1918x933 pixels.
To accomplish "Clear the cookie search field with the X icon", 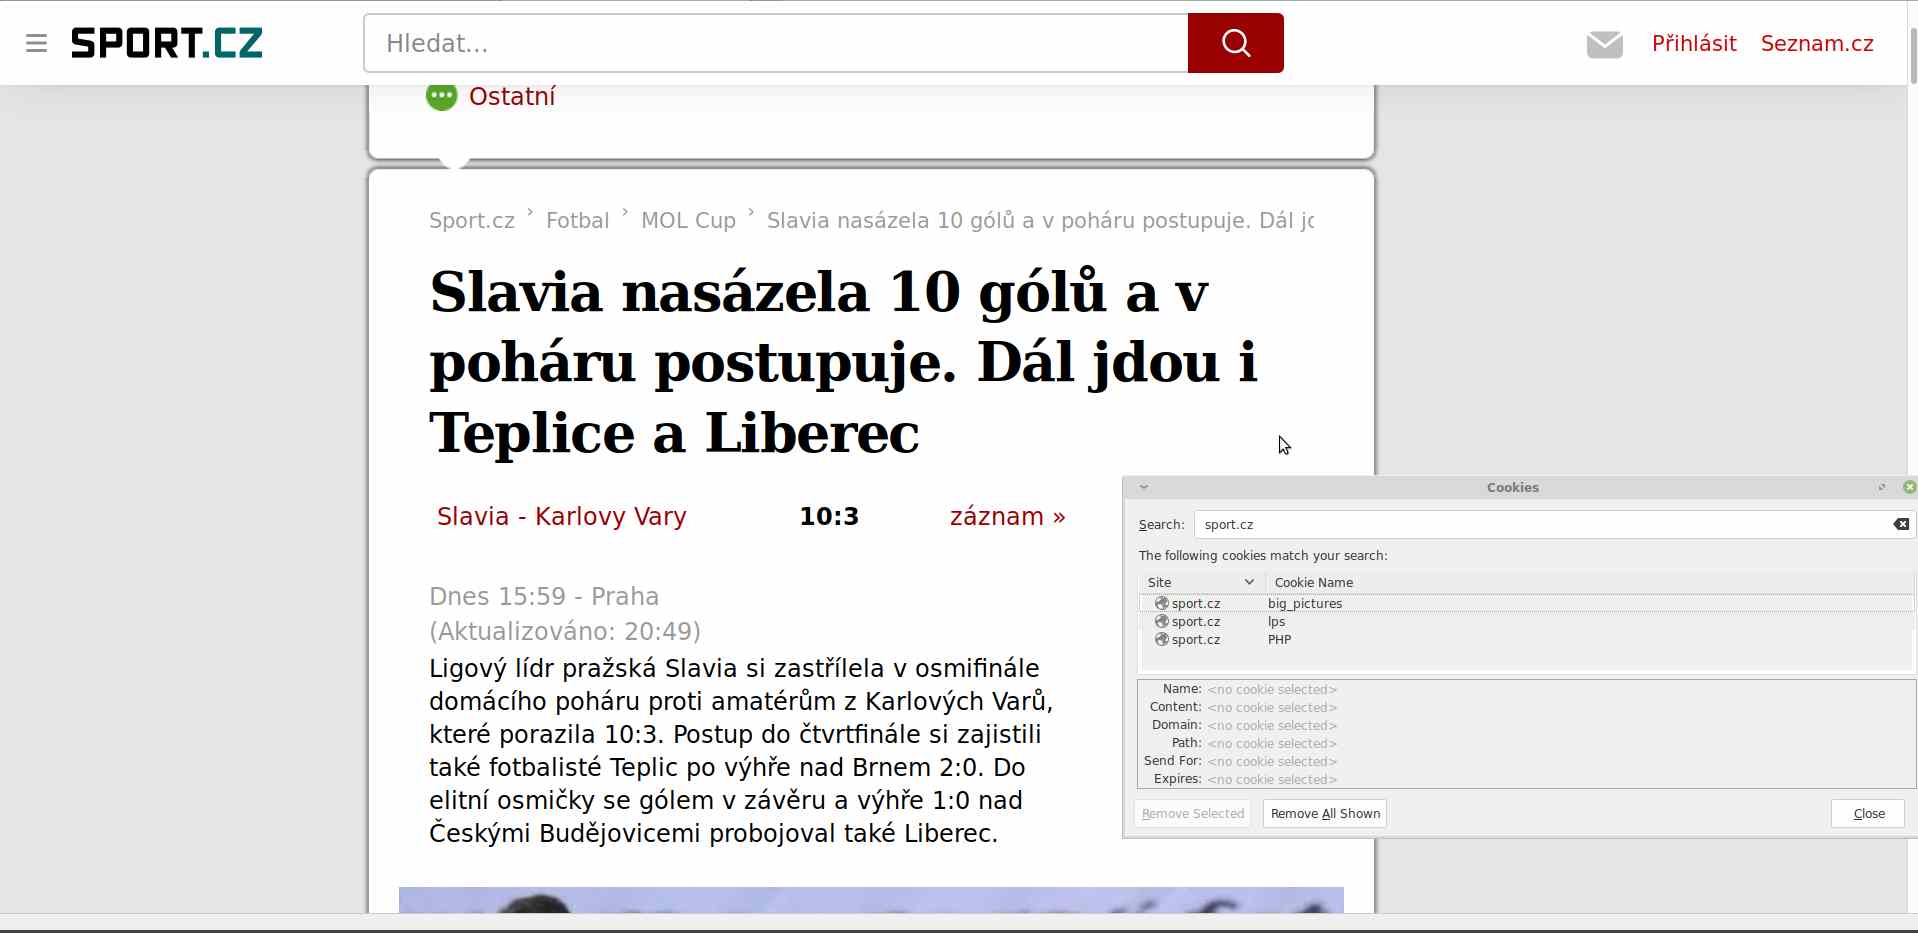I will point(1900,524).
